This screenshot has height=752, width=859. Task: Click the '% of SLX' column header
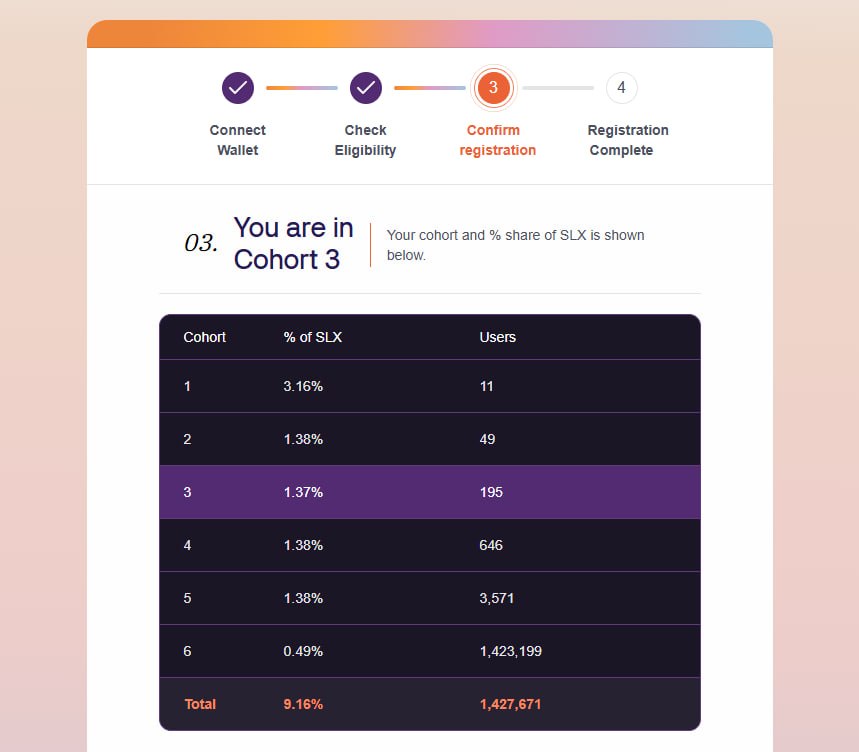pyautogui.click(x=313, y=337)
